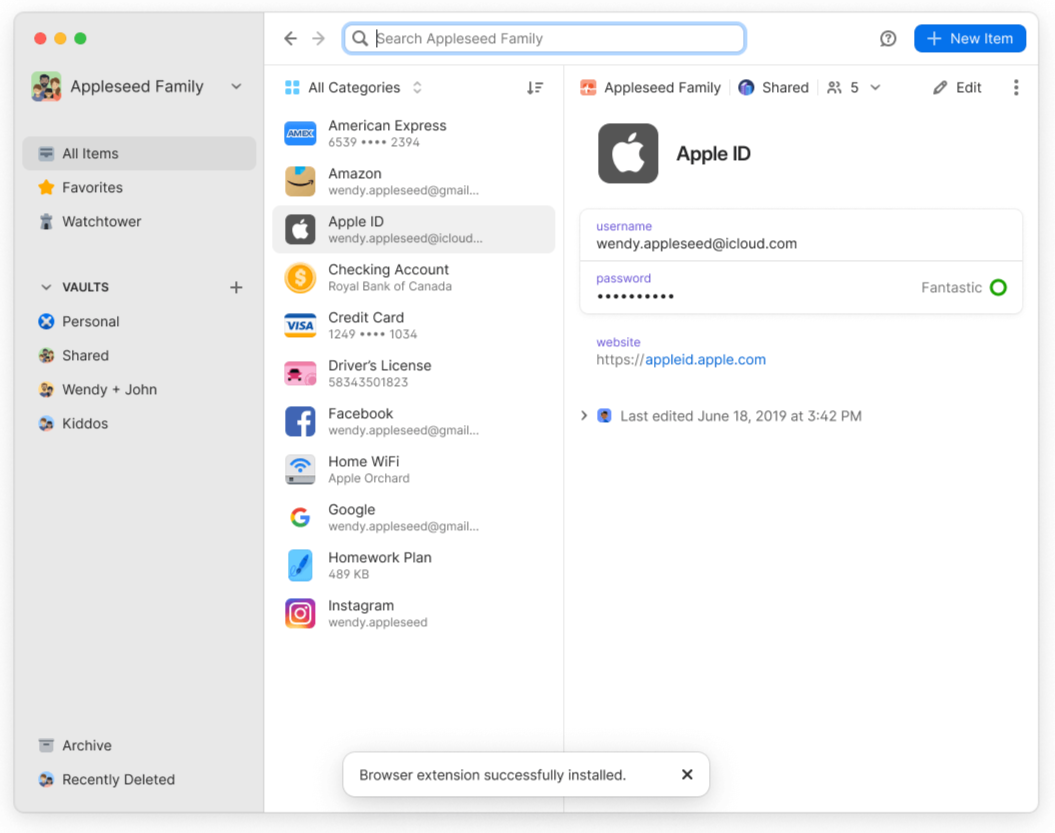Click the username field value

[696, 244]
